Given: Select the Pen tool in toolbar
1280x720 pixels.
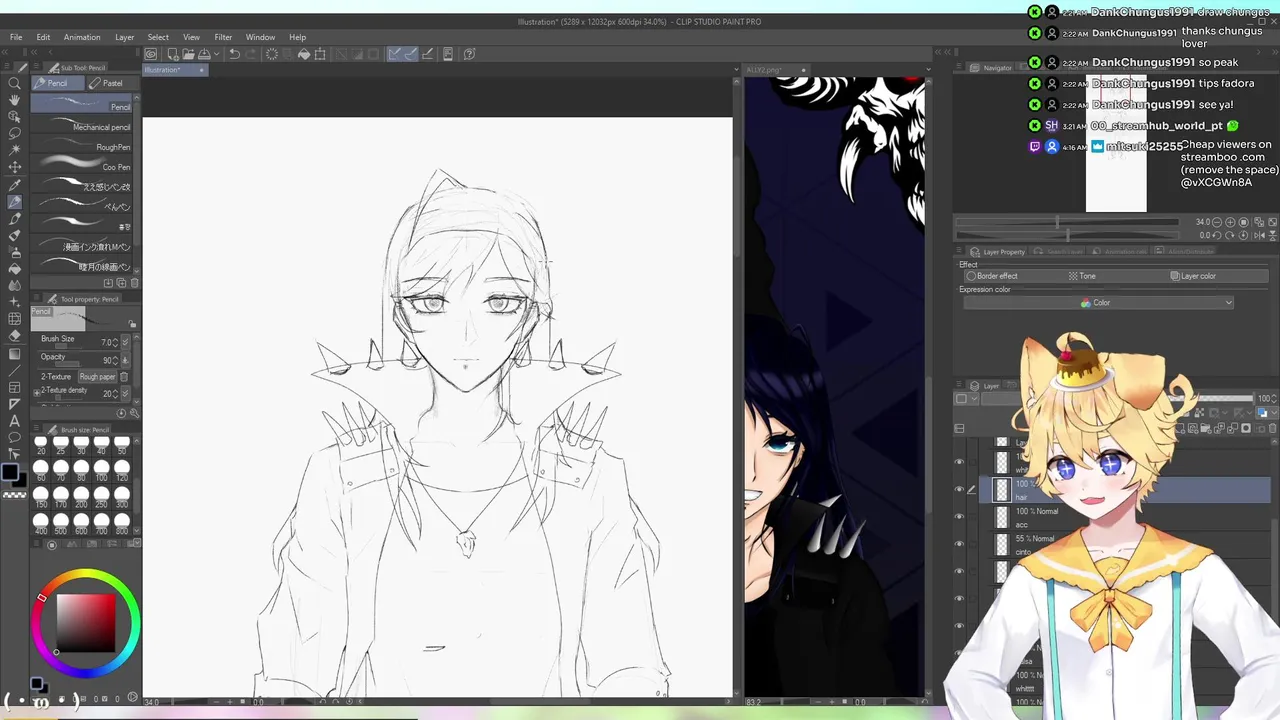Looking at the screenshot, I should pos(14,202).
